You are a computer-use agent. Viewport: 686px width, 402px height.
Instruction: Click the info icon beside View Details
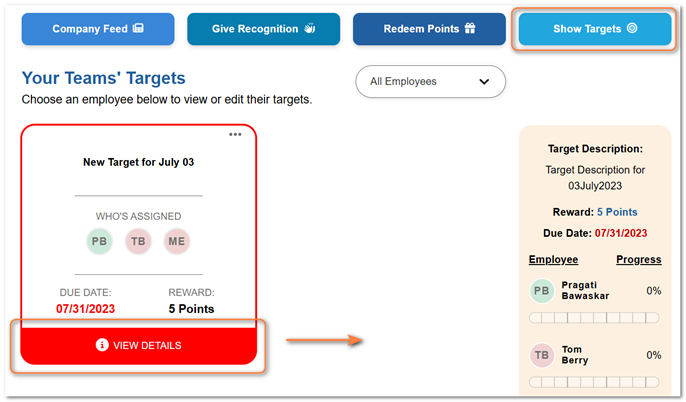(x=102, y=345)
